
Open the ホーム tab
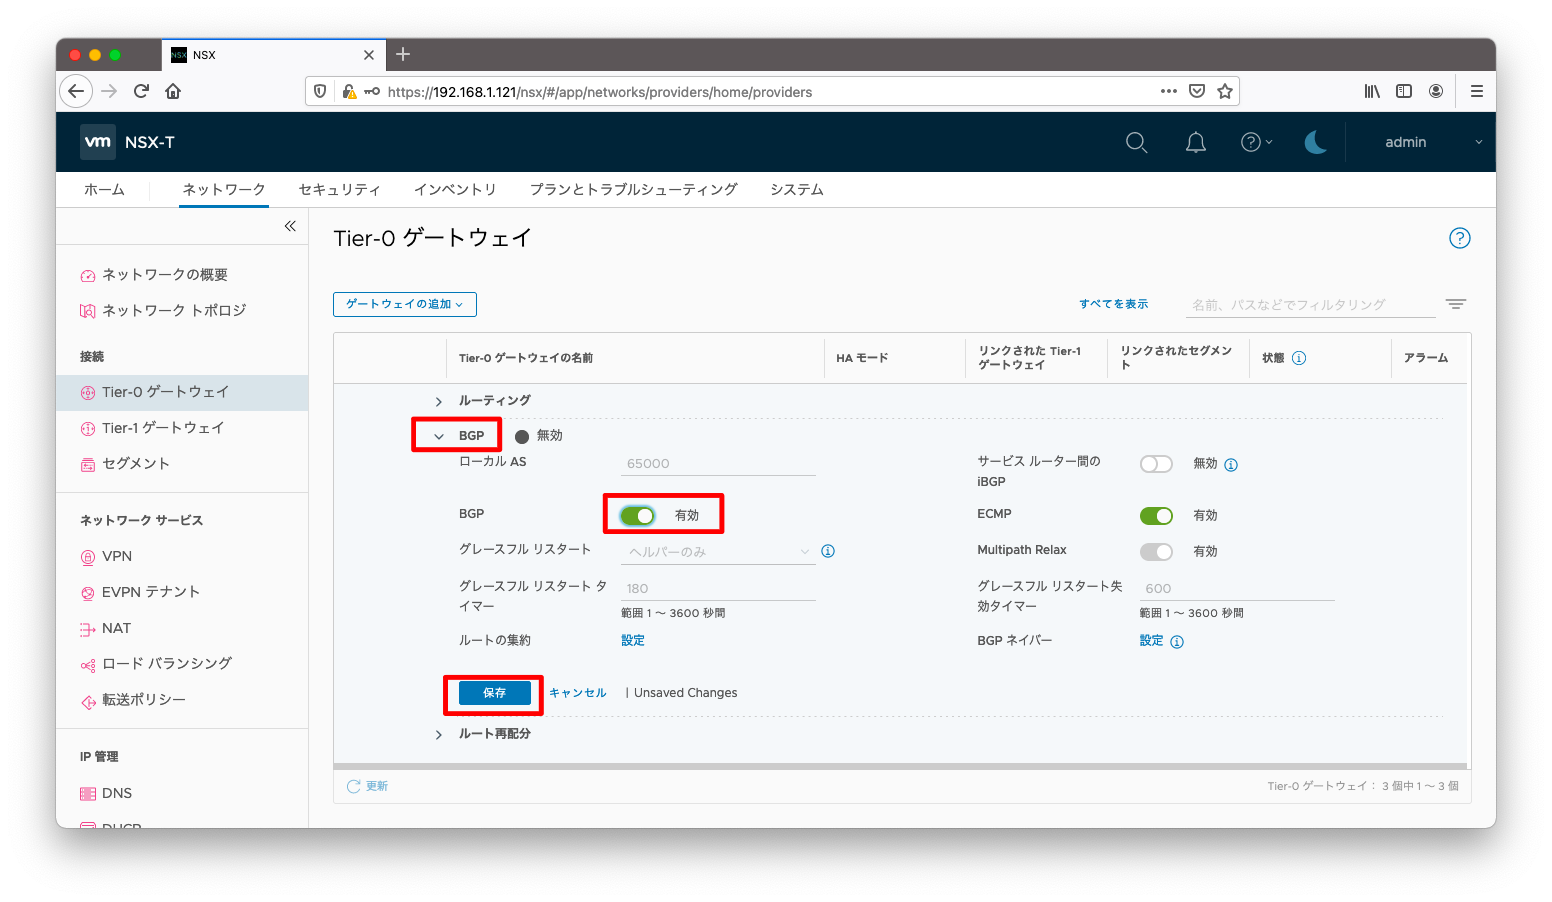[x=104, y=189]
